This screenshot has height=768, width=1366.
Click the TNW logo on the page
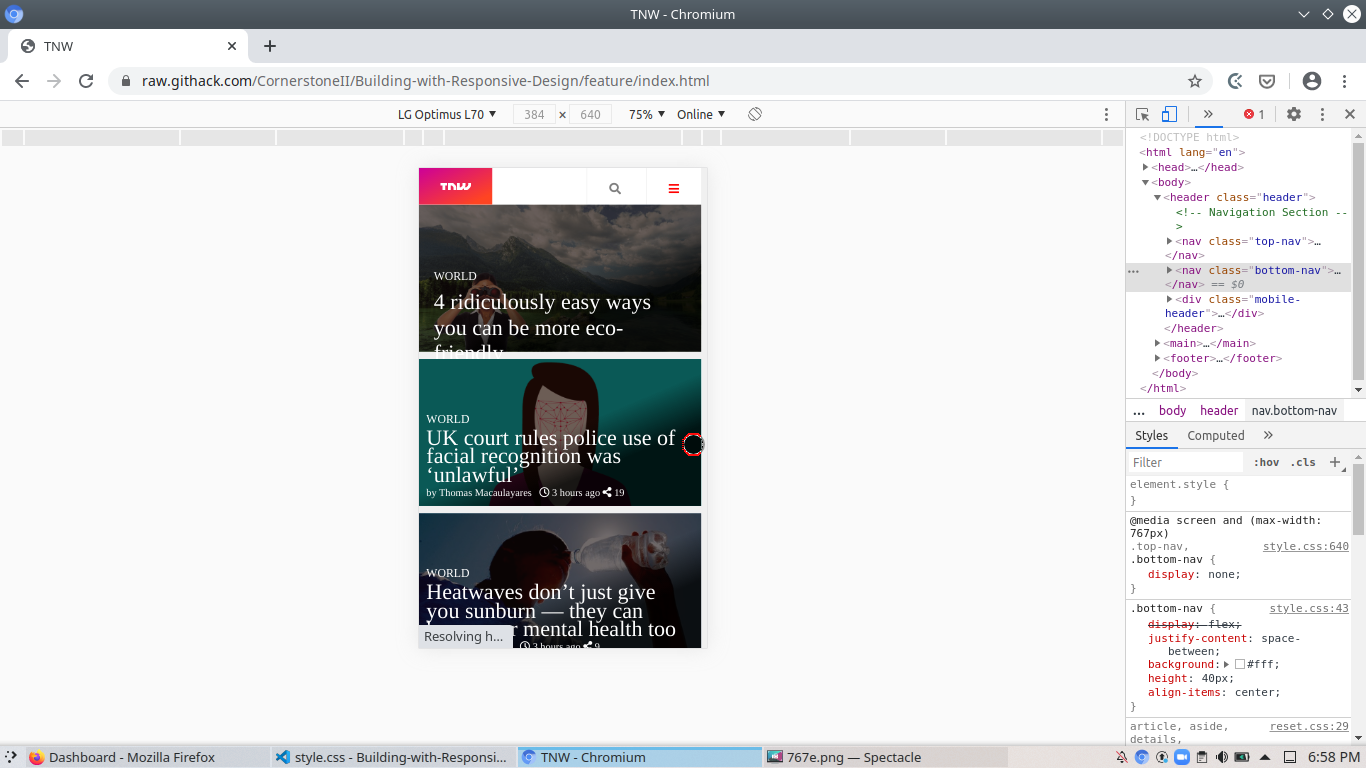pyautogui.click(x=455, y=187)
